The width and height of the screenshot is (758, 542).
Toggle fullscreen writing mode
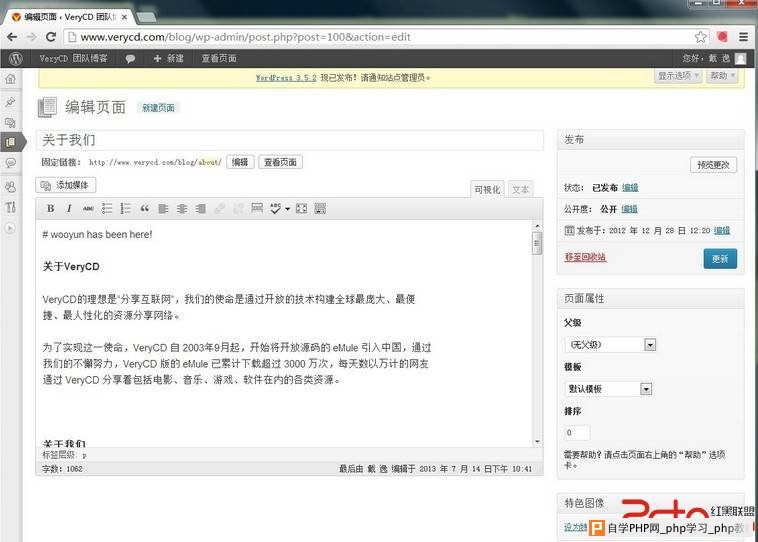pyautogui.click(x=302, y=208)
